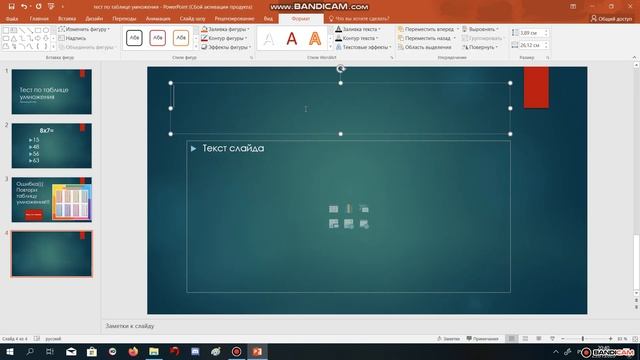Open Заливка фигуры dropdown
The width and height of the screenshot is (640, 360).
tap(225, 29)
